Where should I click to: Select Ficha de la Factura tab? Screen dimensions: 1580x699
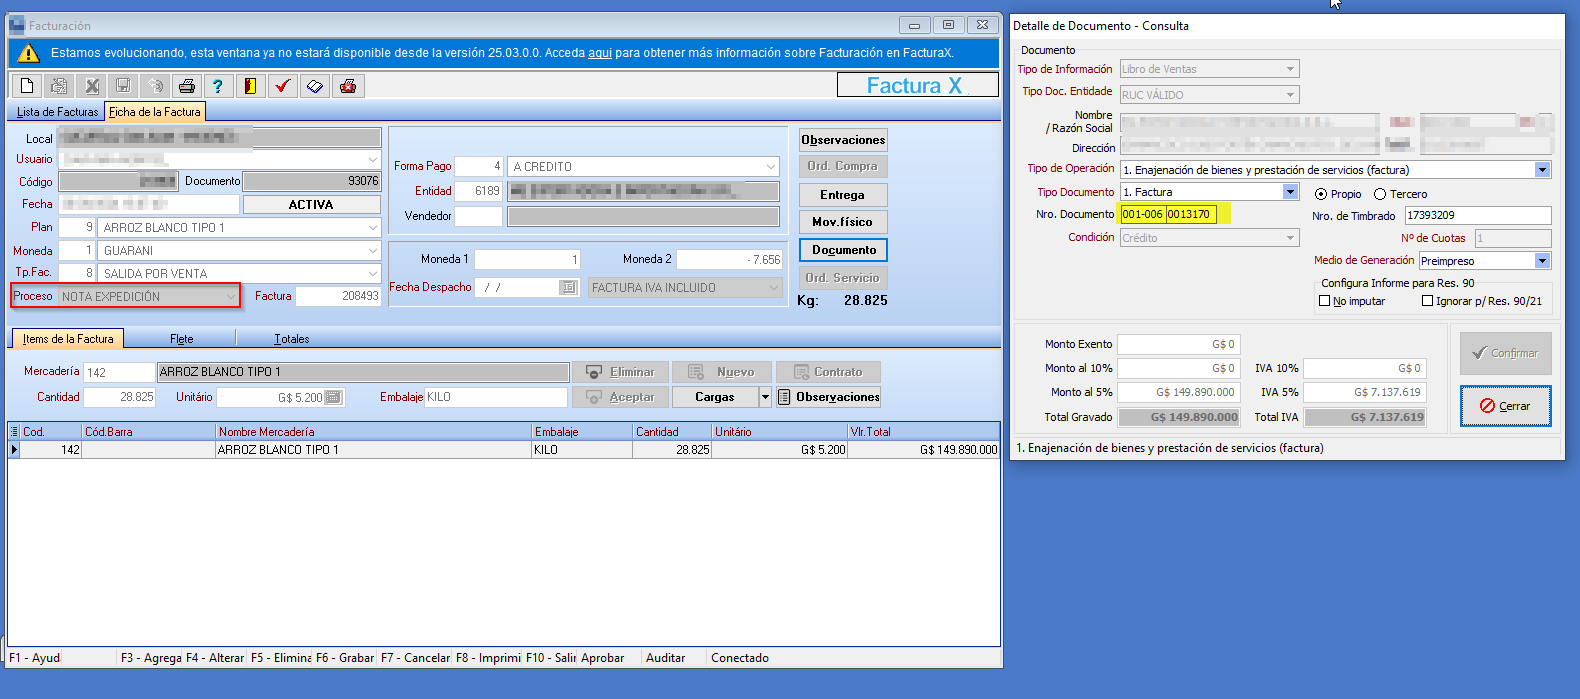point(155,112)
